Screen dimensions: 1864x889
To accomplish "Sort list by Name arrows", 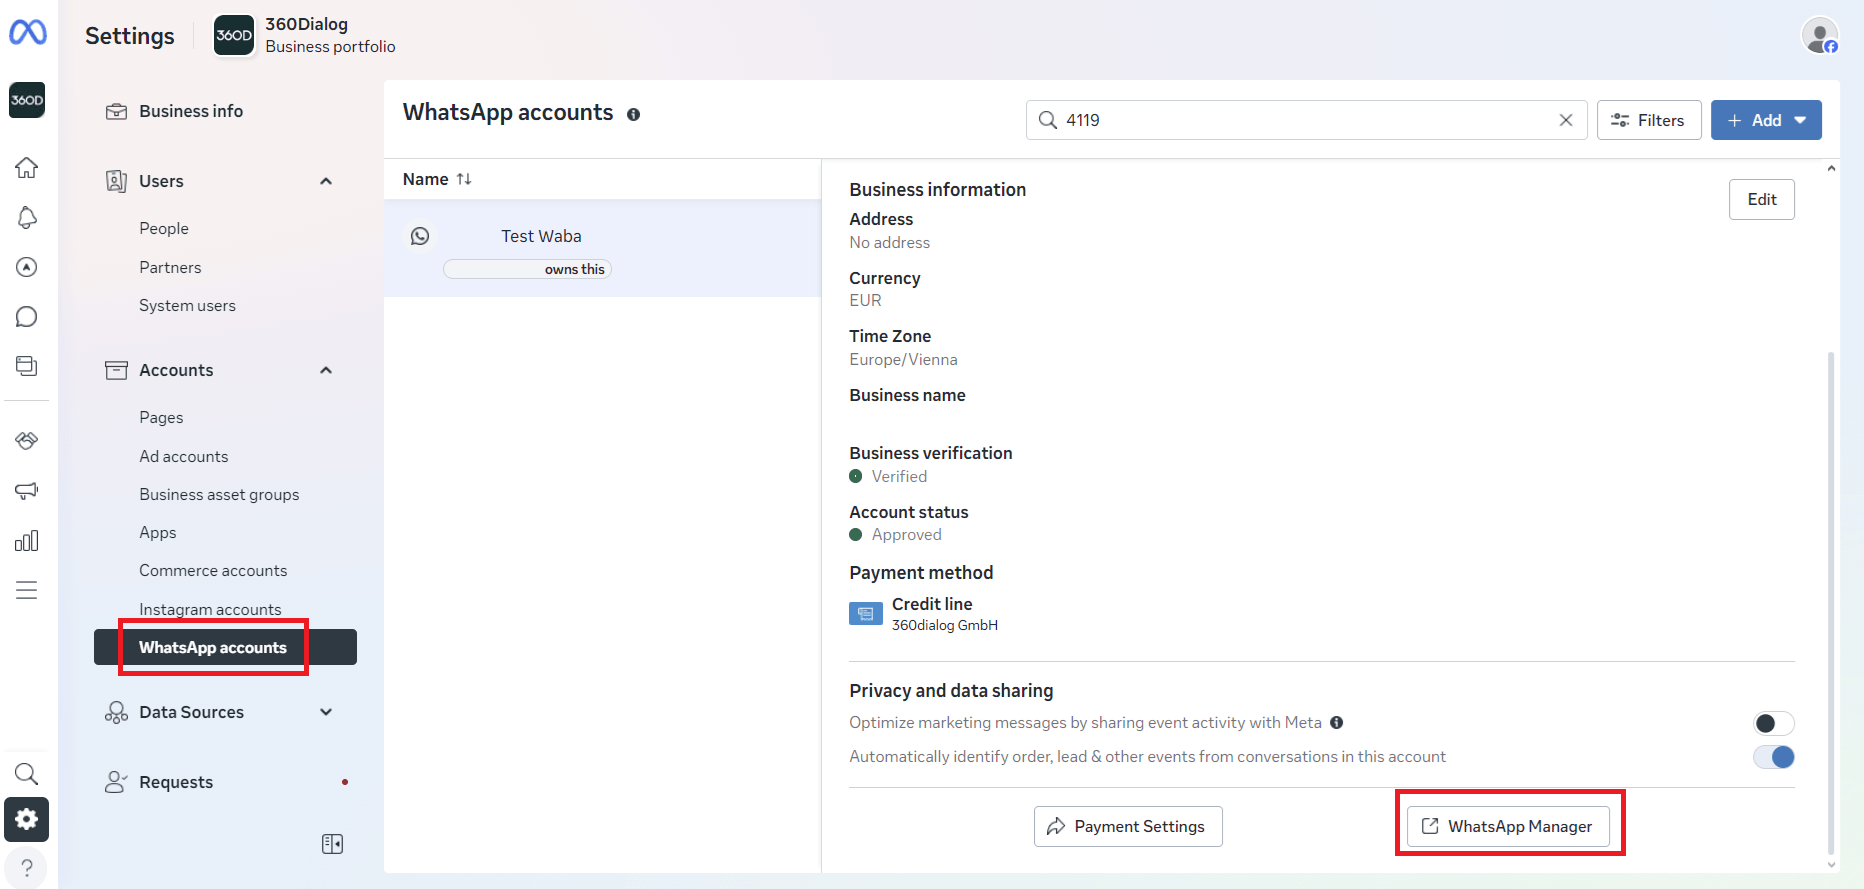I will 464,179.
